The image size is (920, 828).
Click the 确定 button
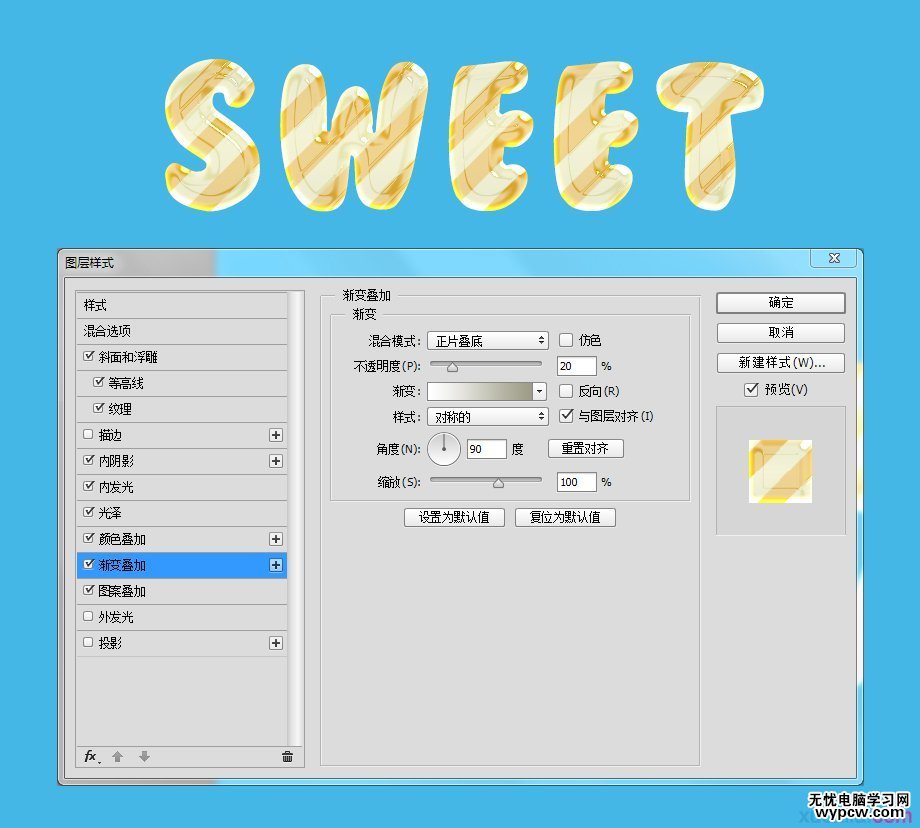[780, 303]
